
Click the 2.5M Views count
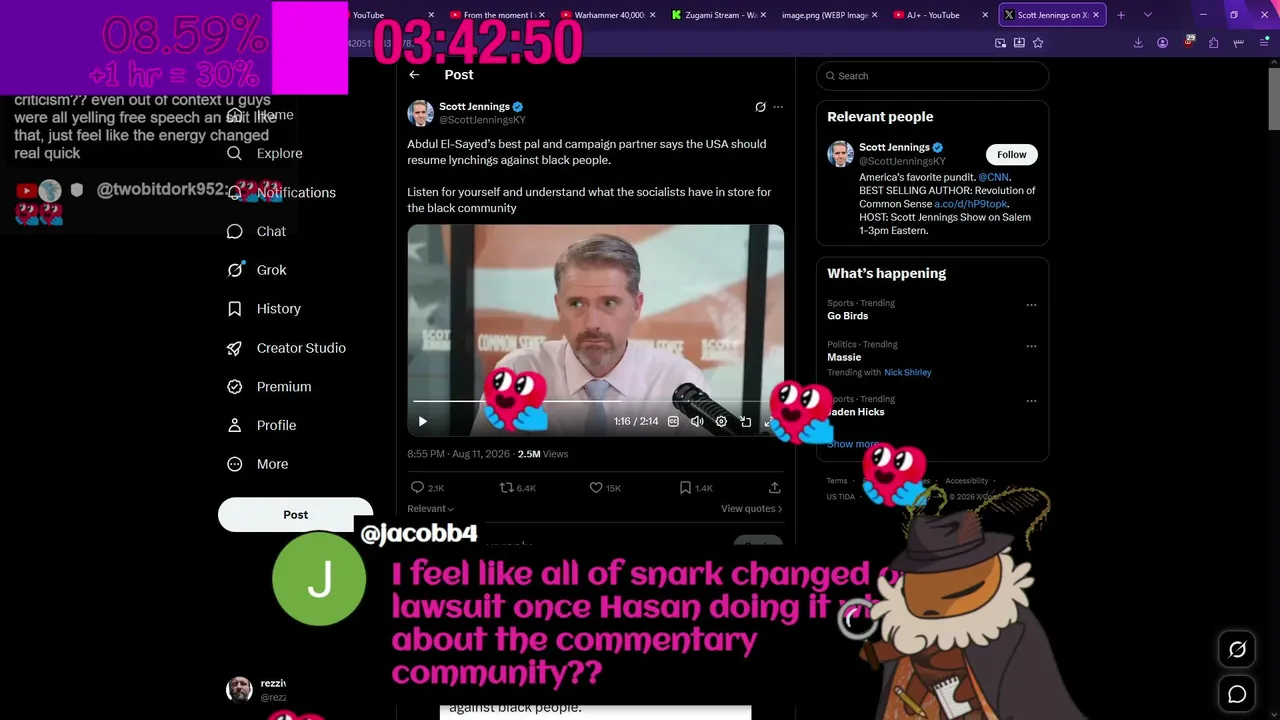542,454
